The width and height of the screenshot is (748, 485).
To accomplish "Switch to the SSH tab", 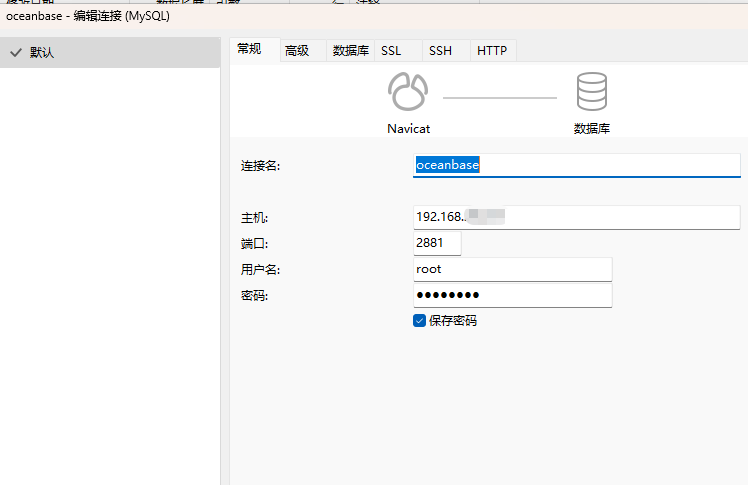I will [447, 51].
